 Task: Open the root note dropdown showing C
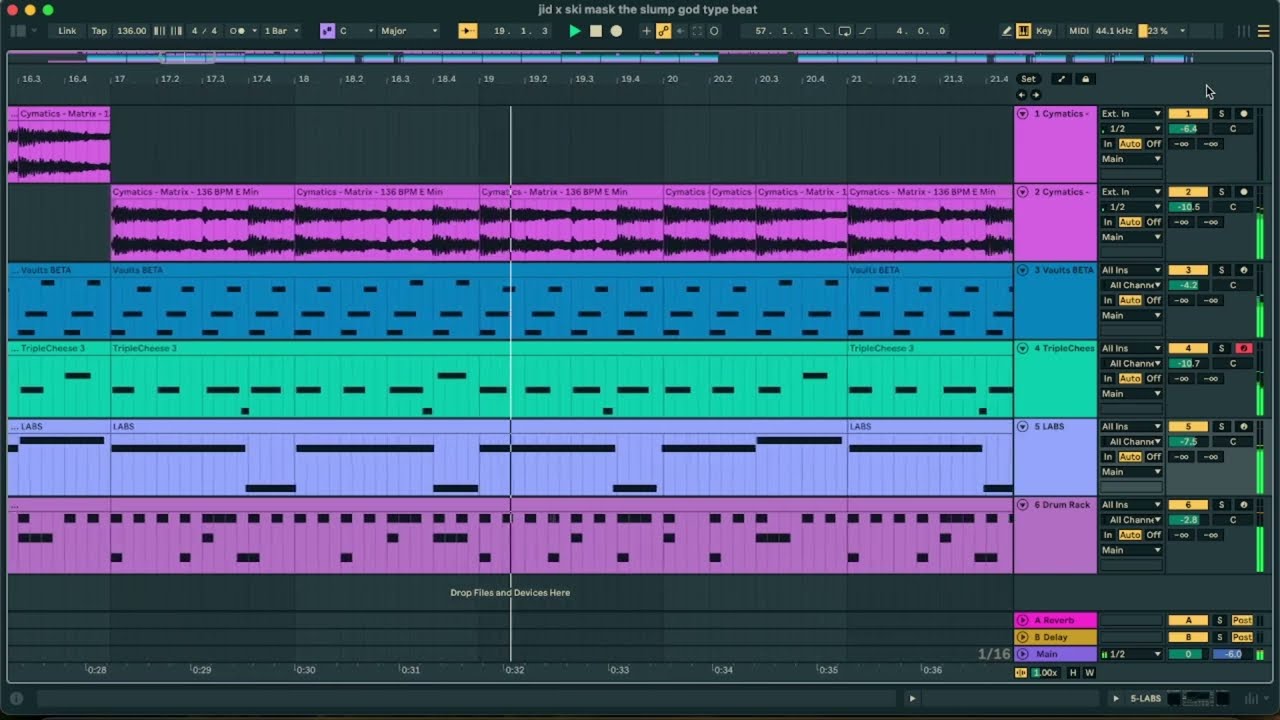coord(355,31)
